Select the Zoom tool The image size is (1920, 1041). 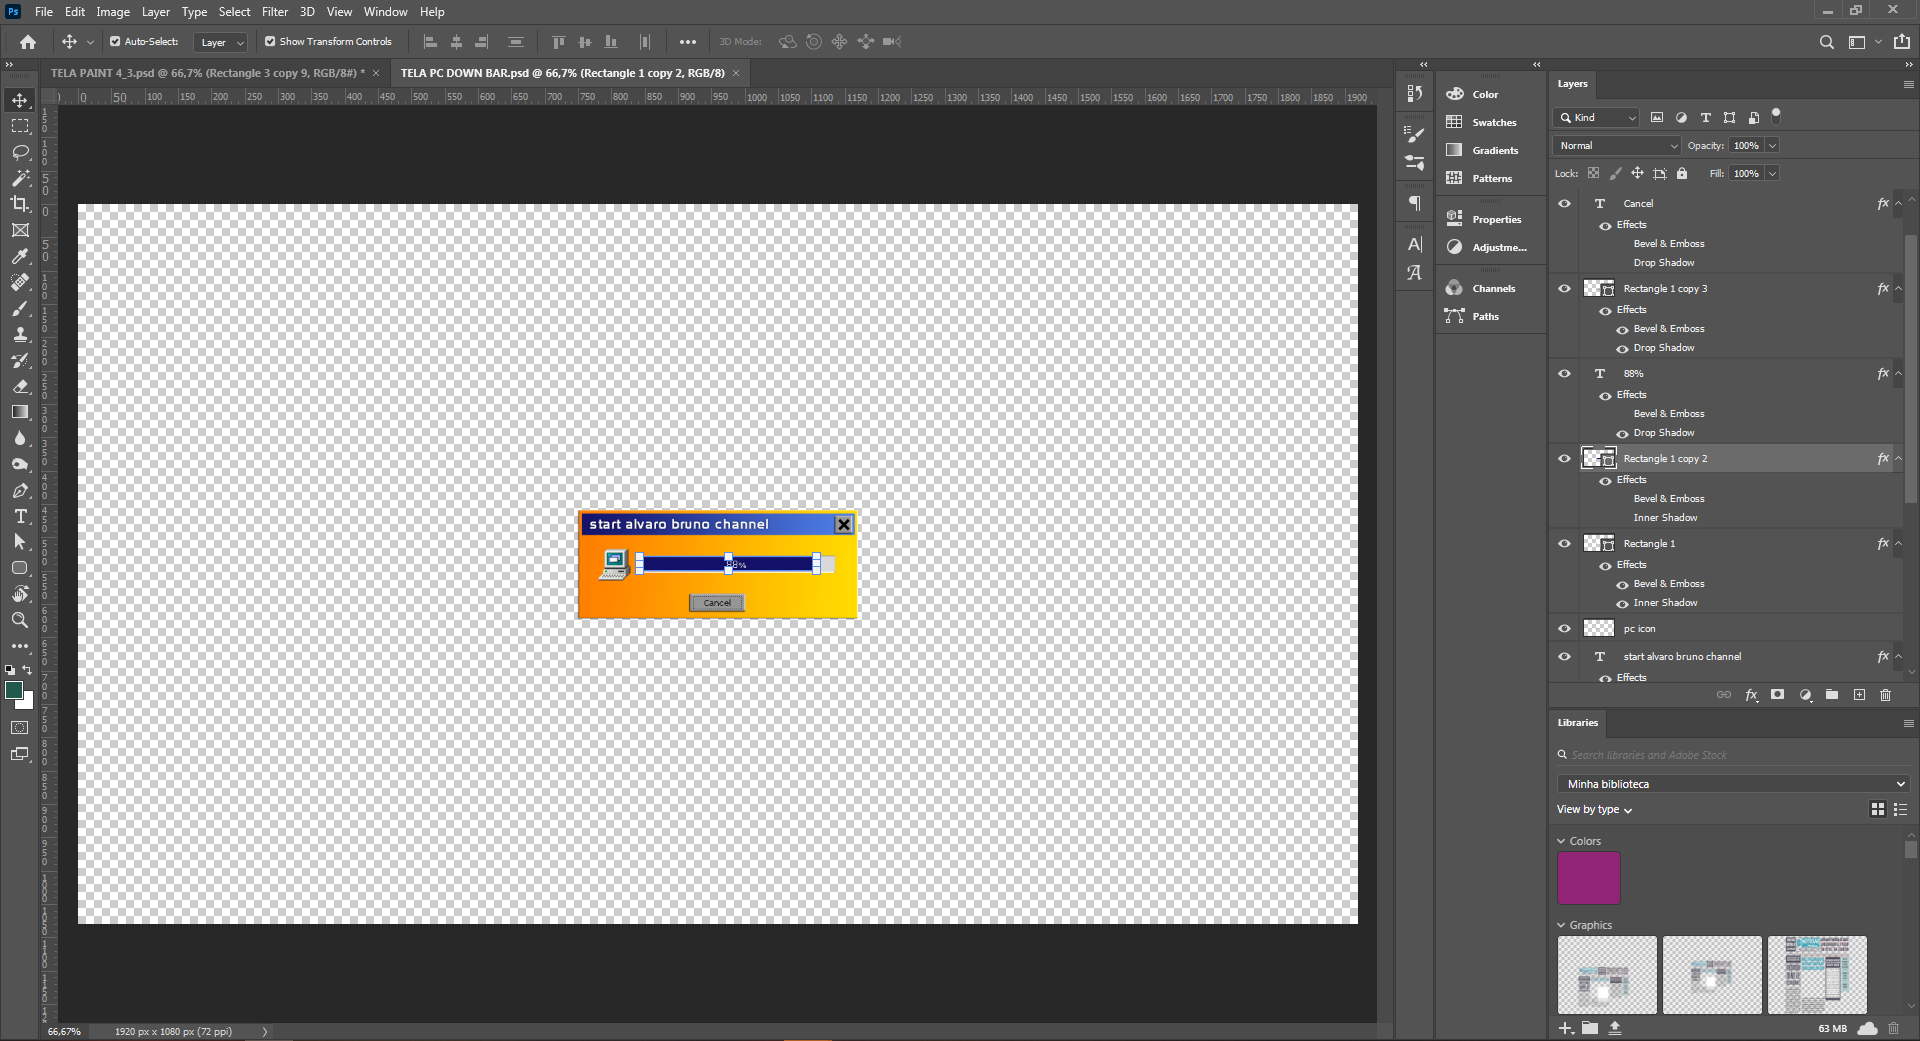[20, 620]
